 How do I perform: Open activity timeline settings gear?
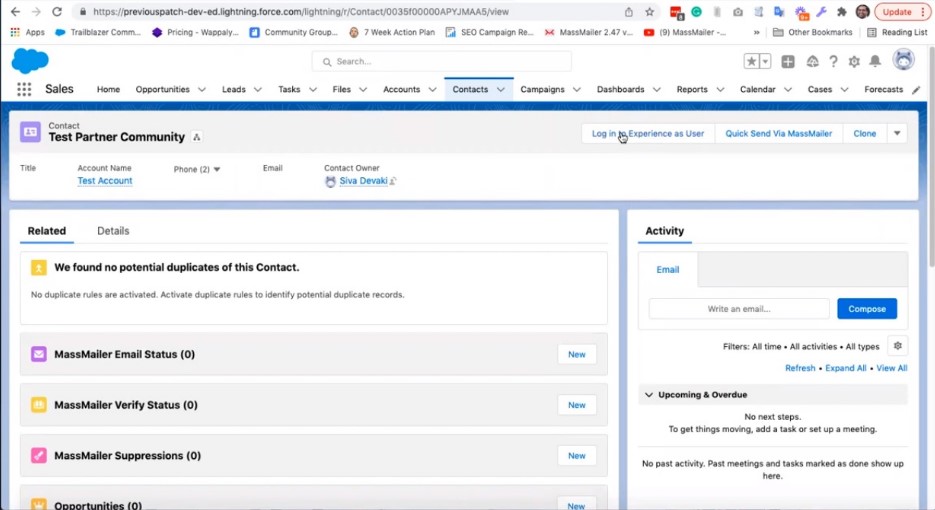point(897,346)
